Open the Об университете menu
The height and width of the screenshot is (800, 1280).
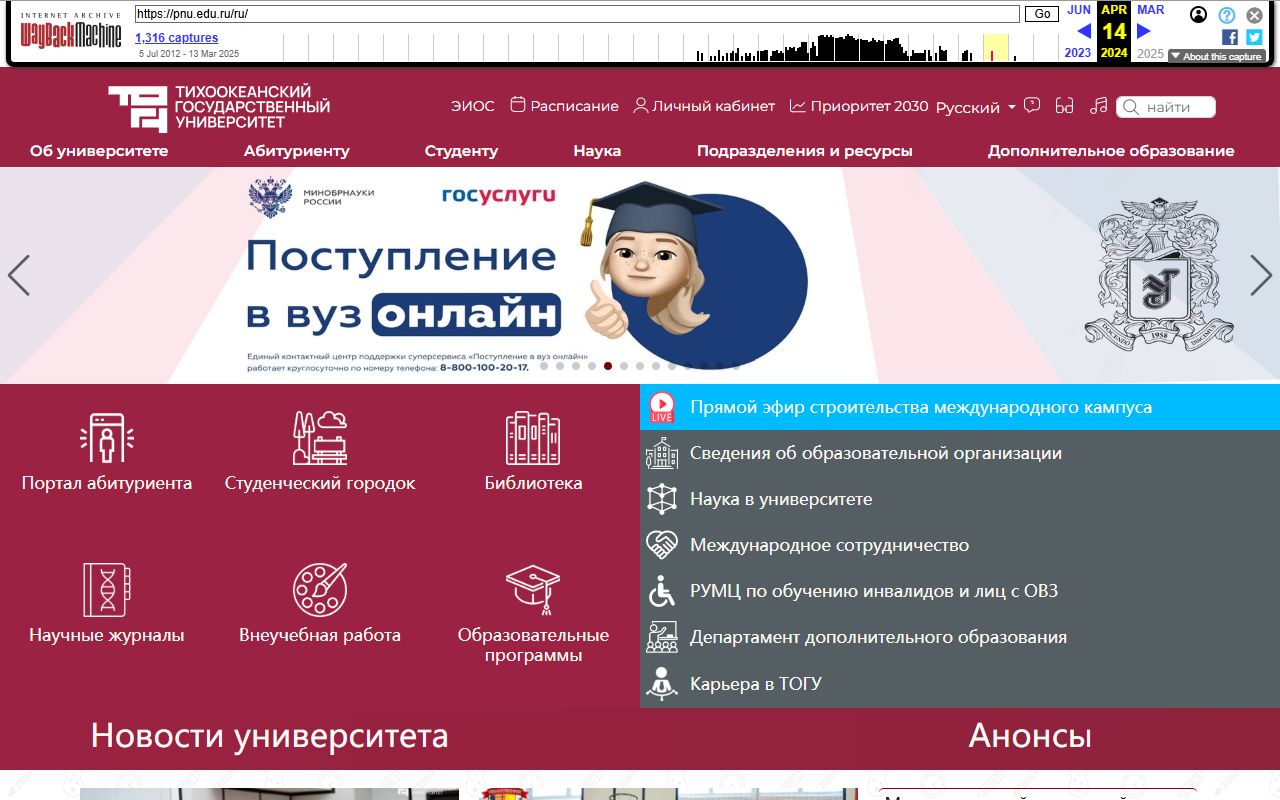(99, 151)
